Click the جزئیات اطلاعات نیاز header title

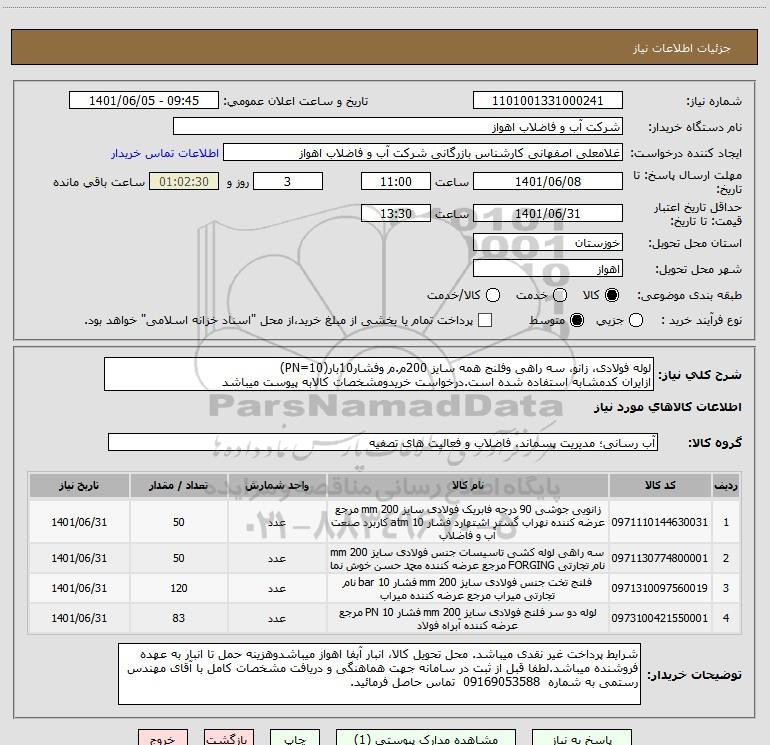pyautogui.click(x=681, y=48)
